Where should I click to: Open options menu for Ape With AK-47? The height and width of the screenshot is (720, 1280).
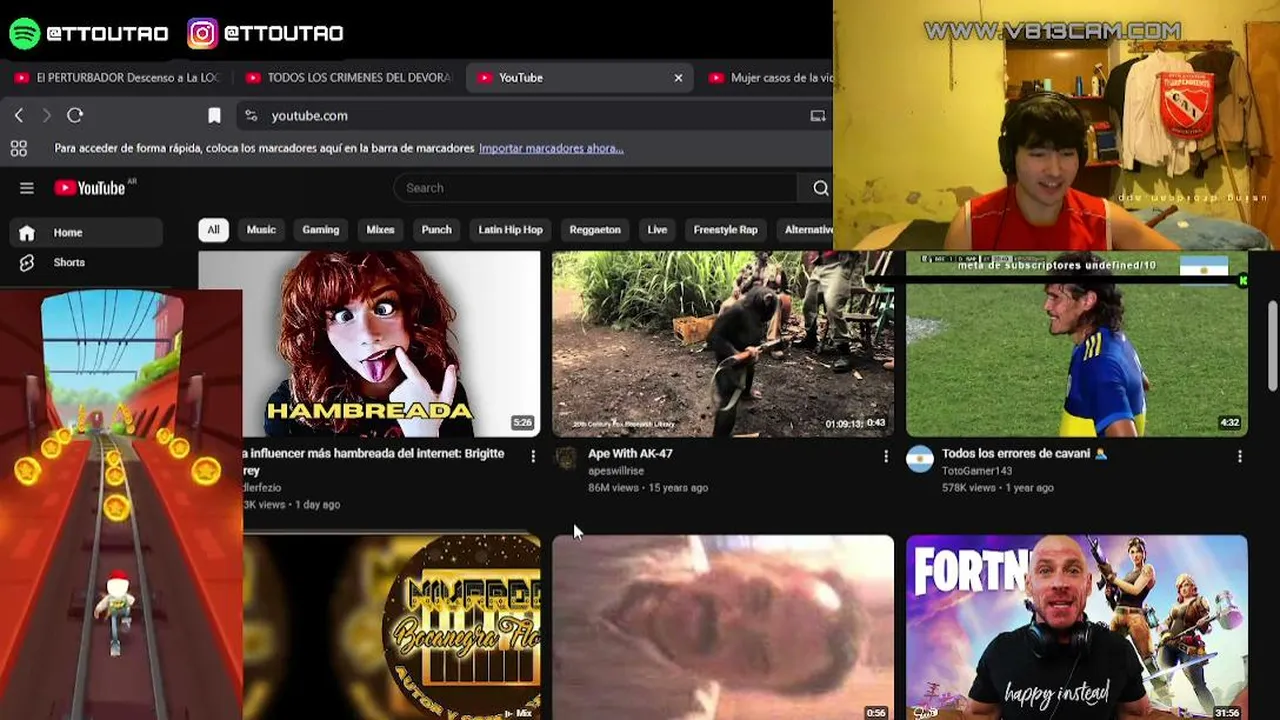pyautogui.click(x=885, y=456)
